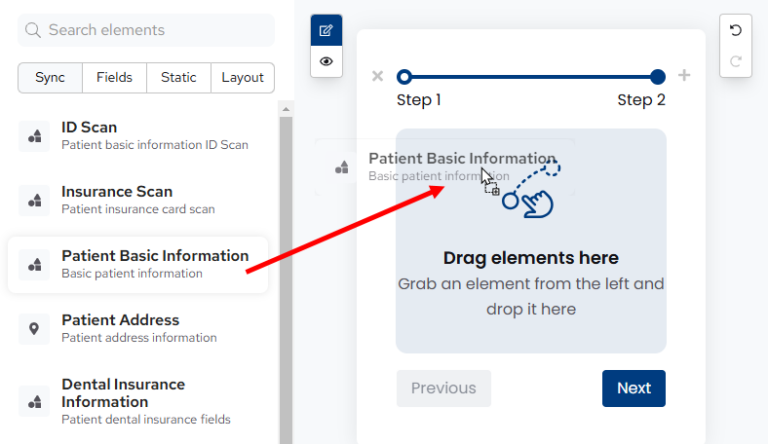The image size is (768, 444).
Task: Select the ID Scan element
Action: [x=138, y=136]
